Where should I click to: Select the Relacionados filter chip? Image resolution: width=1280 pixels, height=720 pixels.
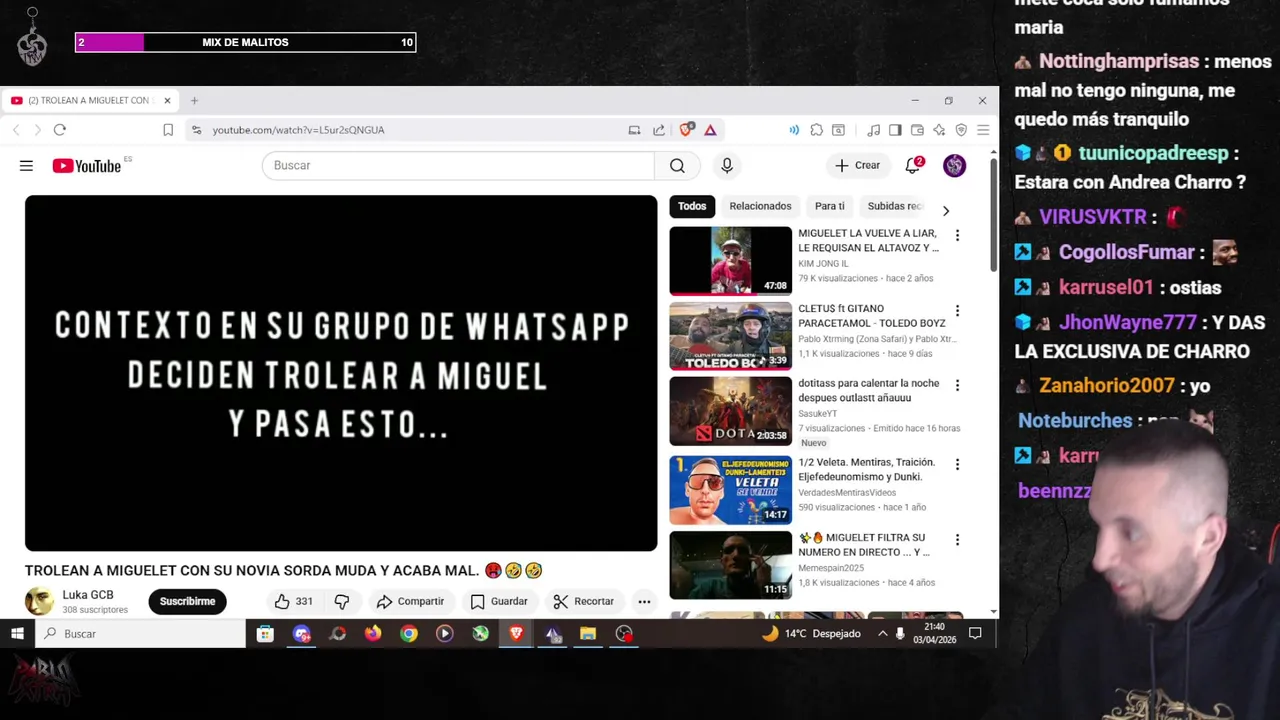(x=760, y=206)
